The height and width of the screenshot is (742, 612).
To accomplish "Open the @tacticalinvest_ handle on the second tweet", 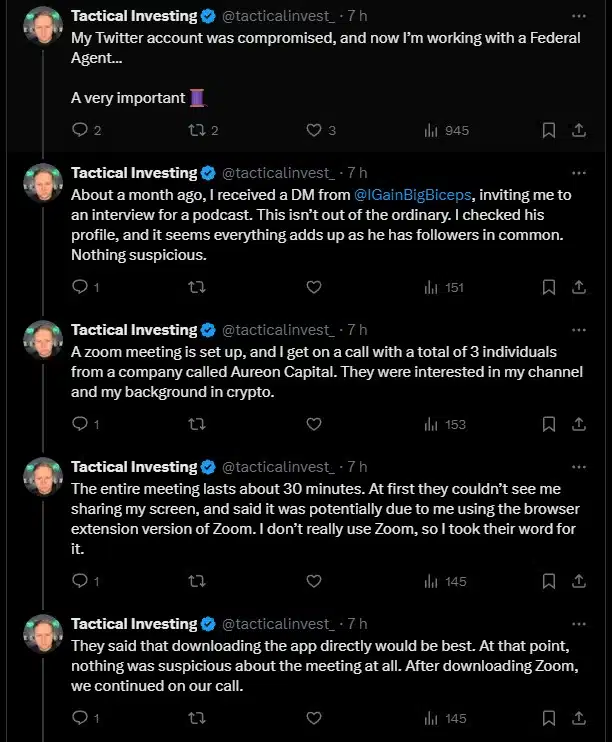I will point(278,173).
